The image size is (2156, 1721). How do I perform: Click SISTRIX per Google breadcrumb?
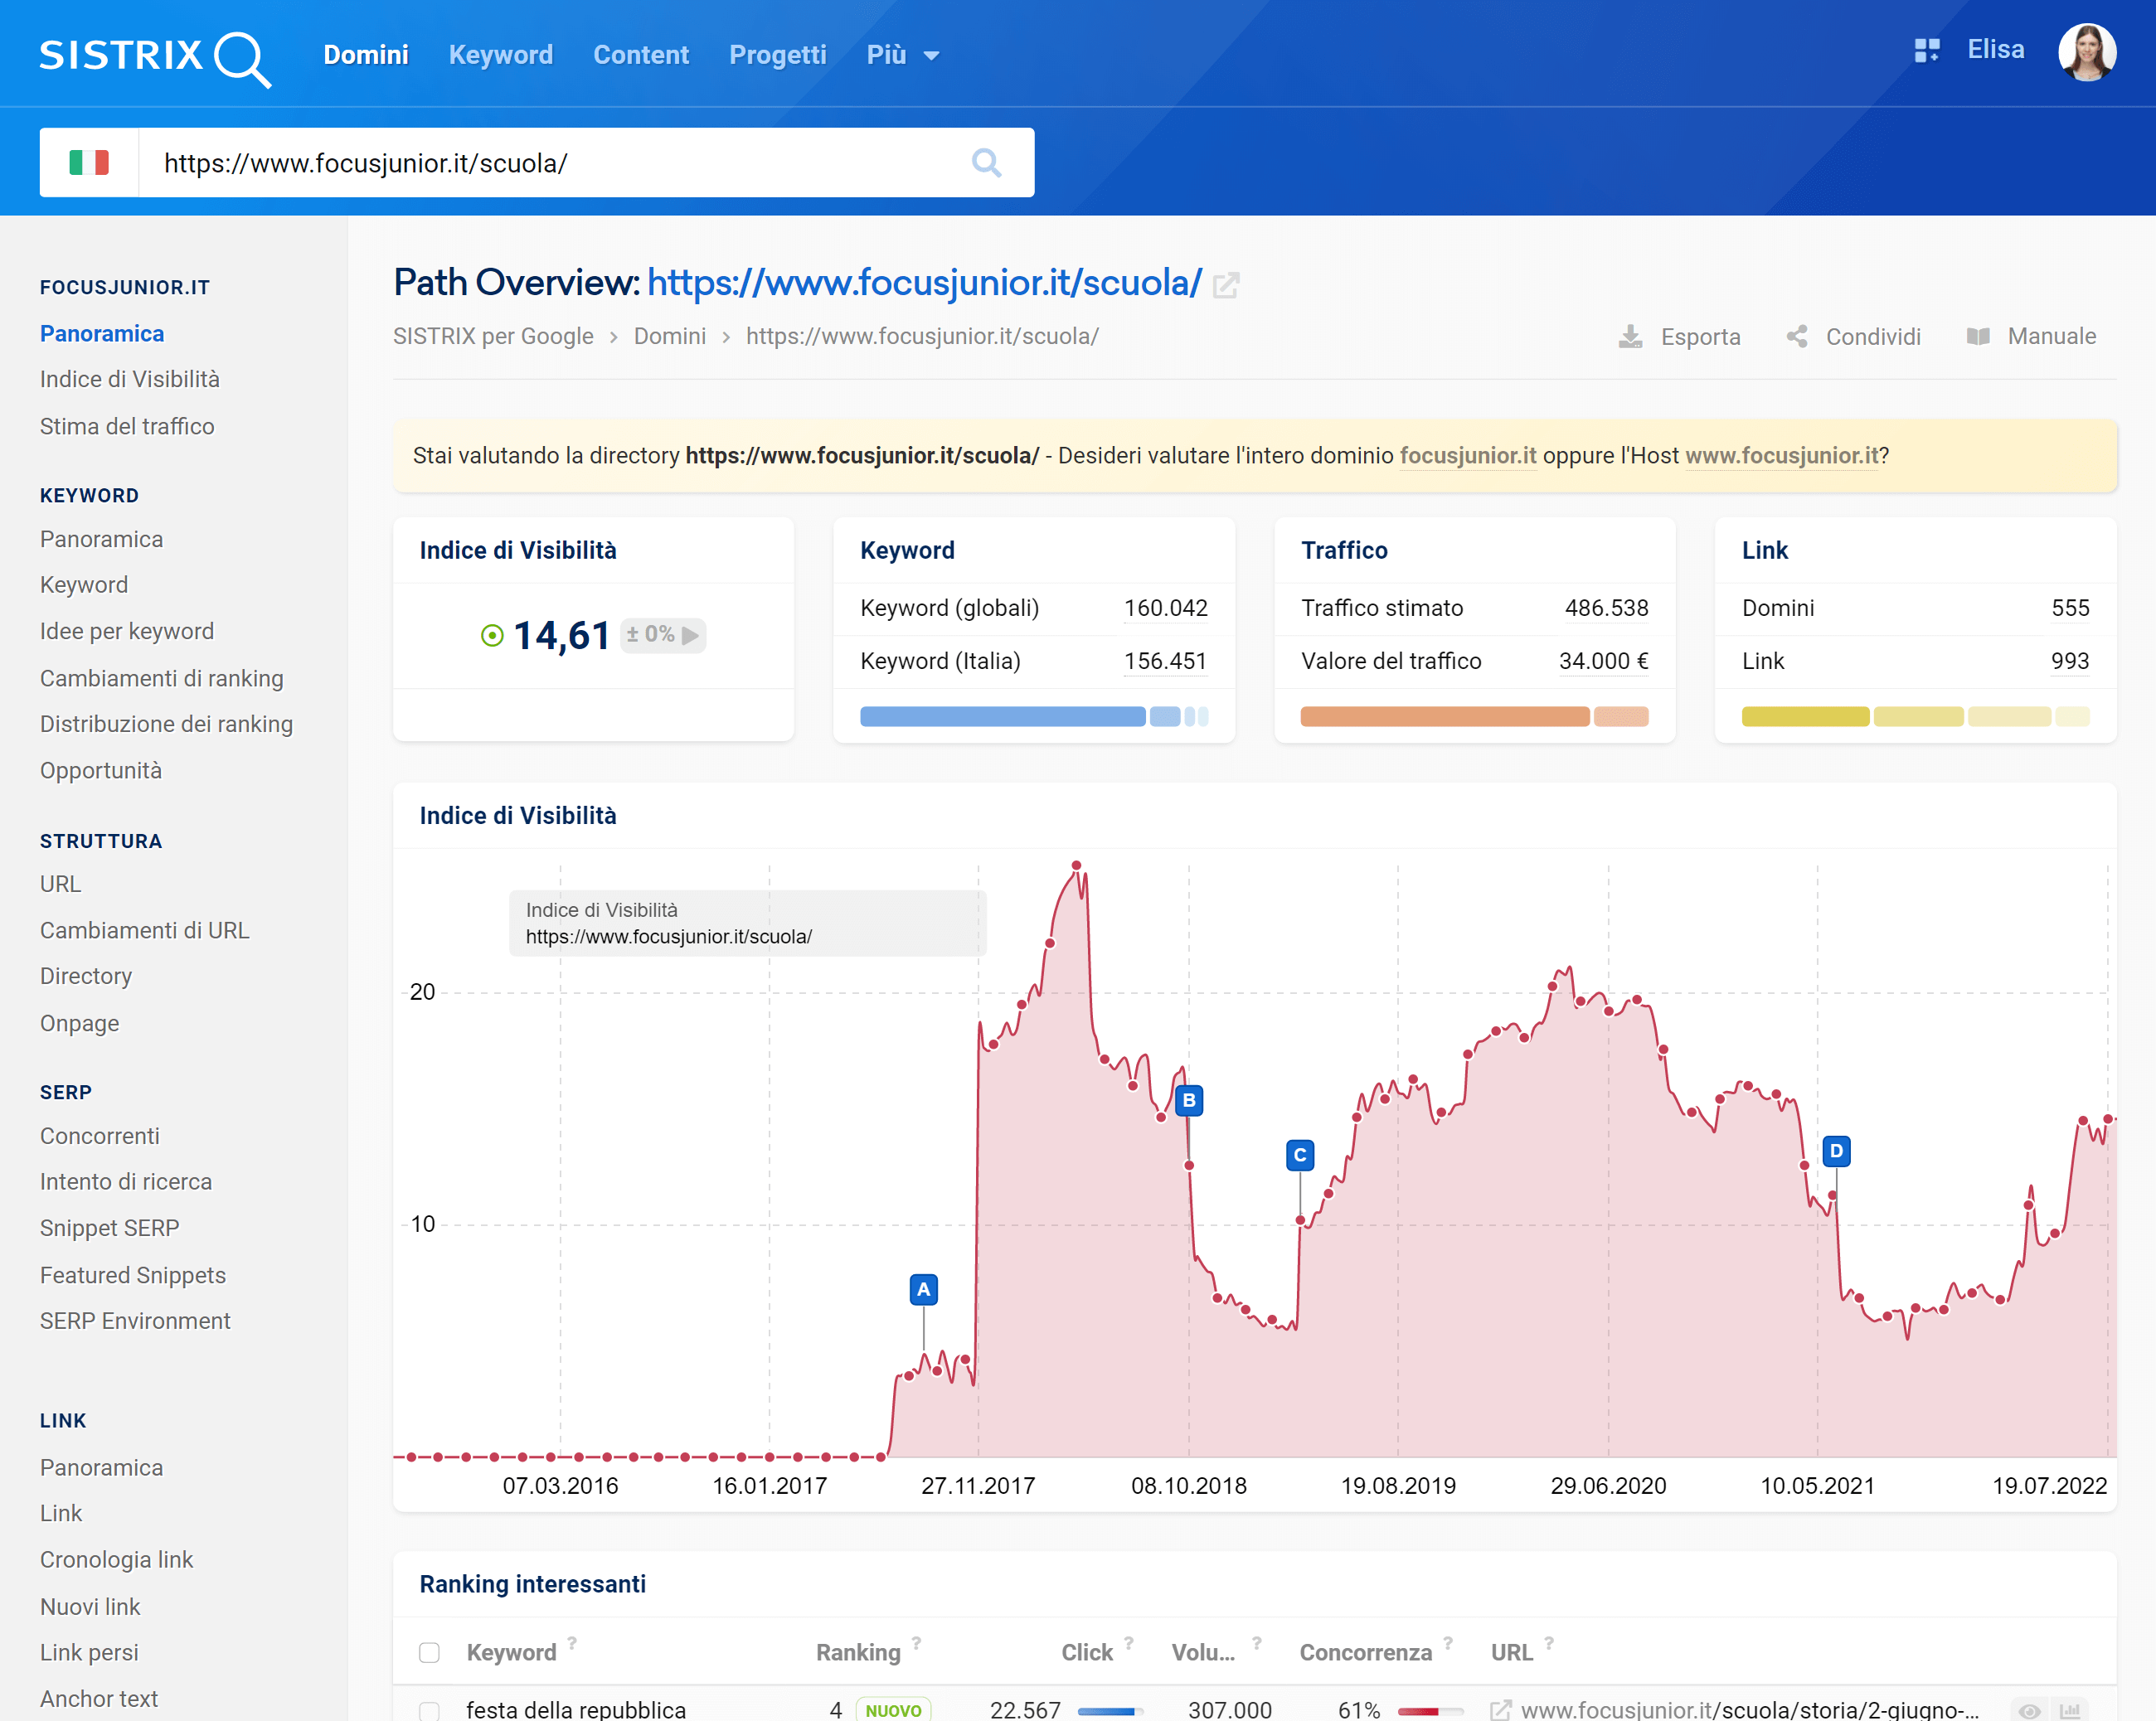pos(493,336)
